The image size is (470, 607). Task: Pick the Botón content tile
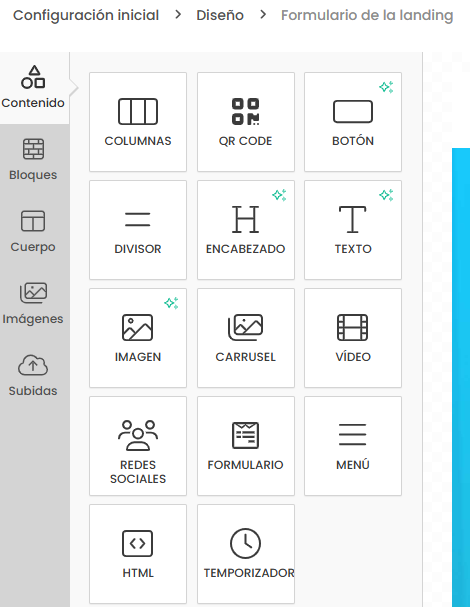(x=353, y=122)
